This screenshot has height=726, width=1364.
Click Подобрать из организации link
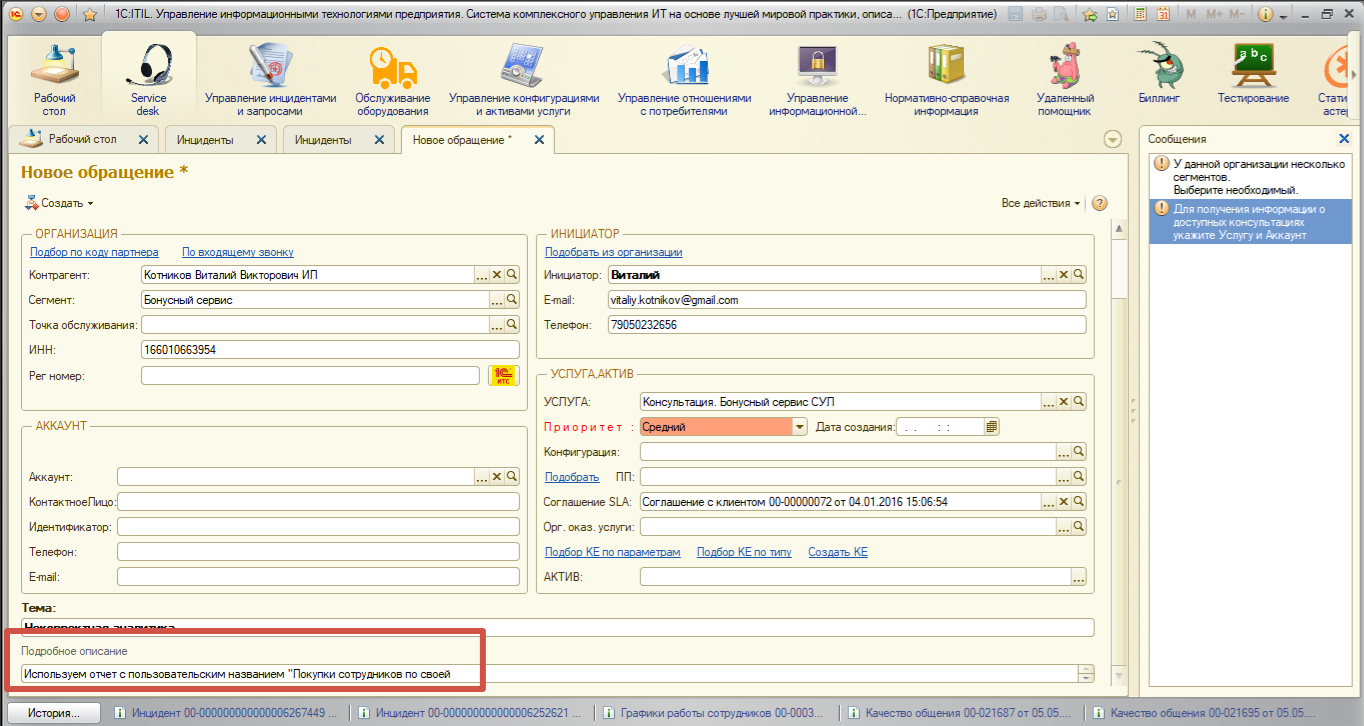coord(613,252)
